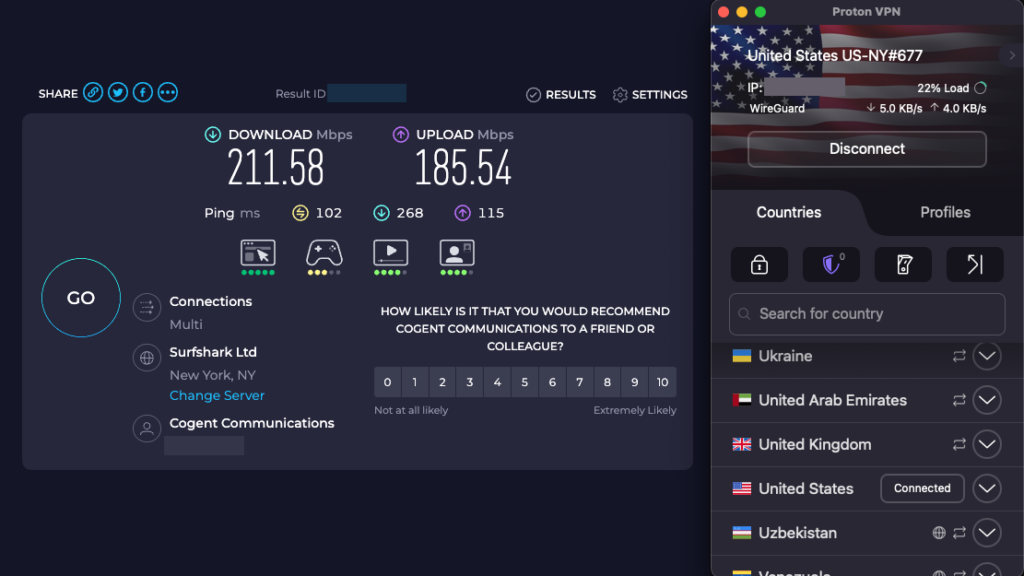The width and height of the screenshot is (1024, 576).
Task: Switch to Countries tab
Action: [788, 212]
